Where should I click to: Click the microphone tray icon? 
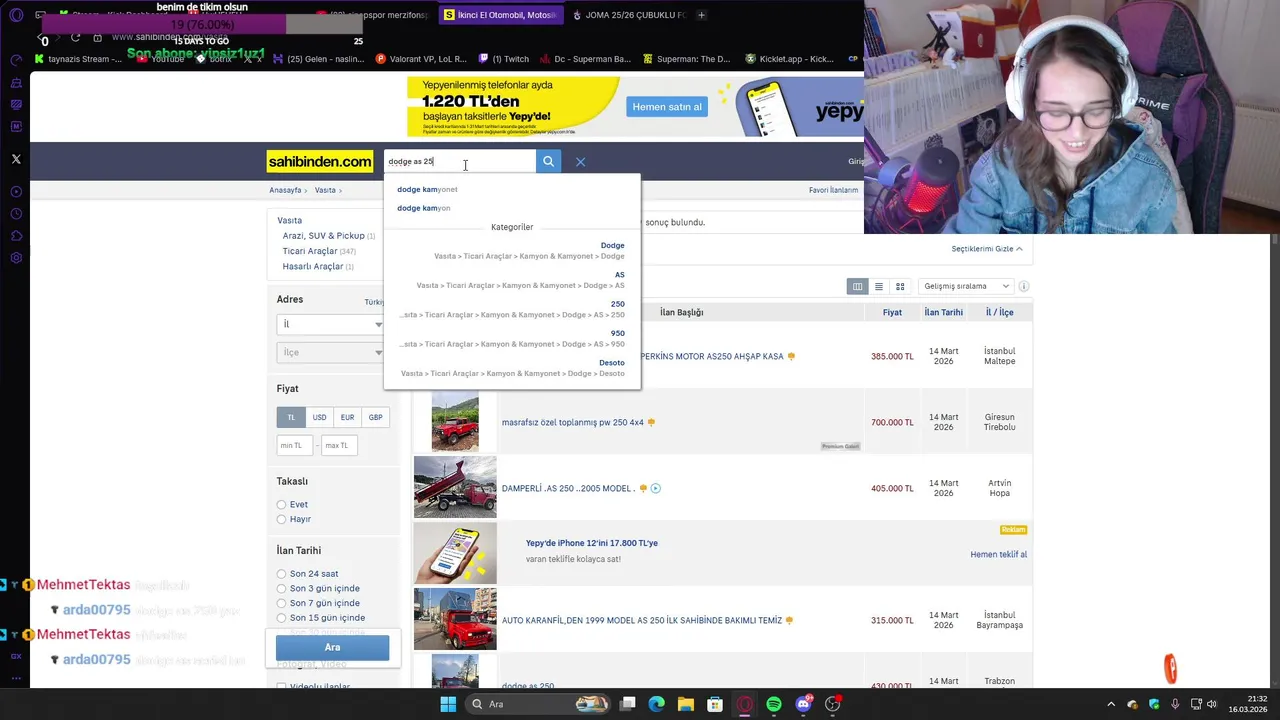[x=1175, y=704]
